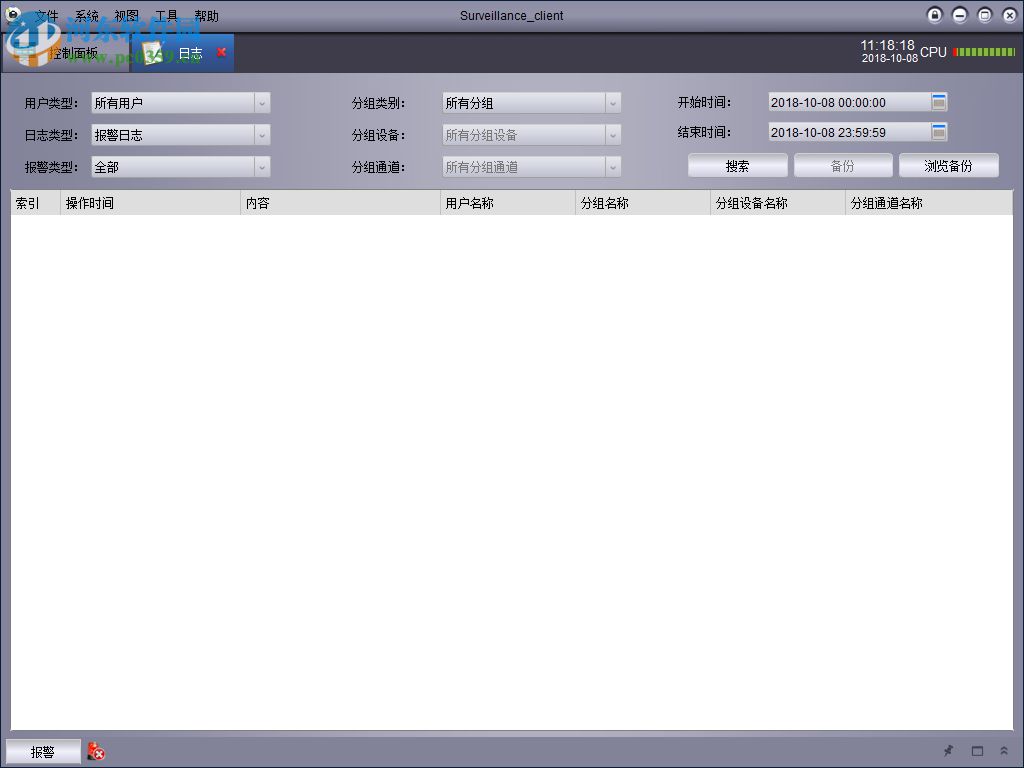Click the CPU usage meter bar

984,52
